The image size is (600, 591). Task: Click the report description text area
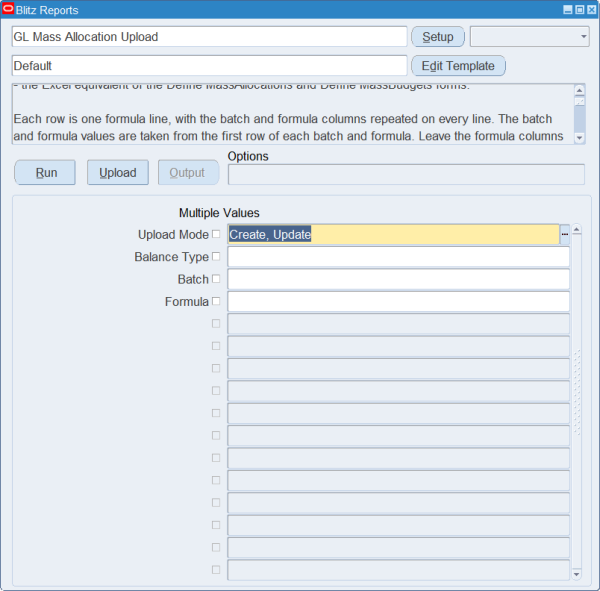click(x=293, y=114)
